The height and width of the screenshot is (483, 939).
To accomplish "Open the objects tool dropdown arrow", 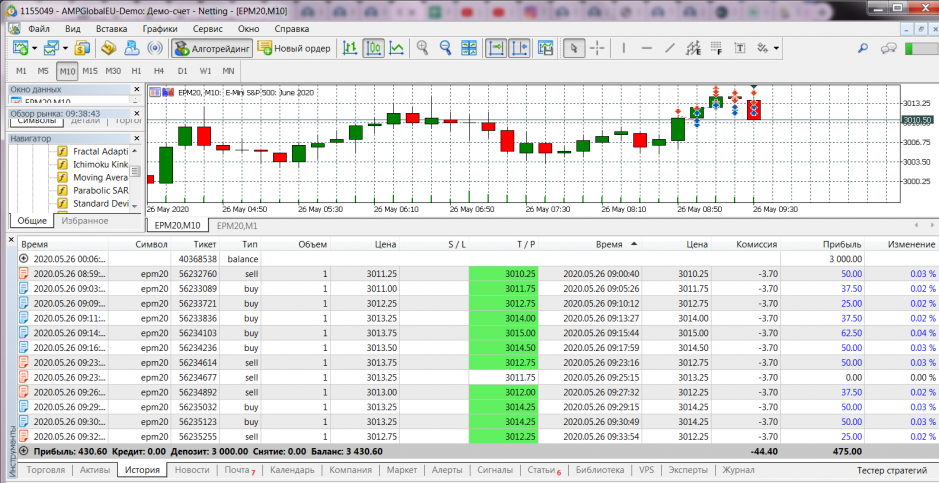I will point(776,48).
